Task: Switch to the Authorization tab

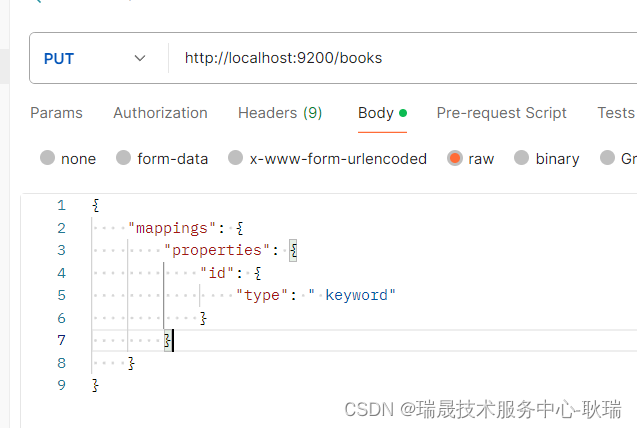Action: 160,113
